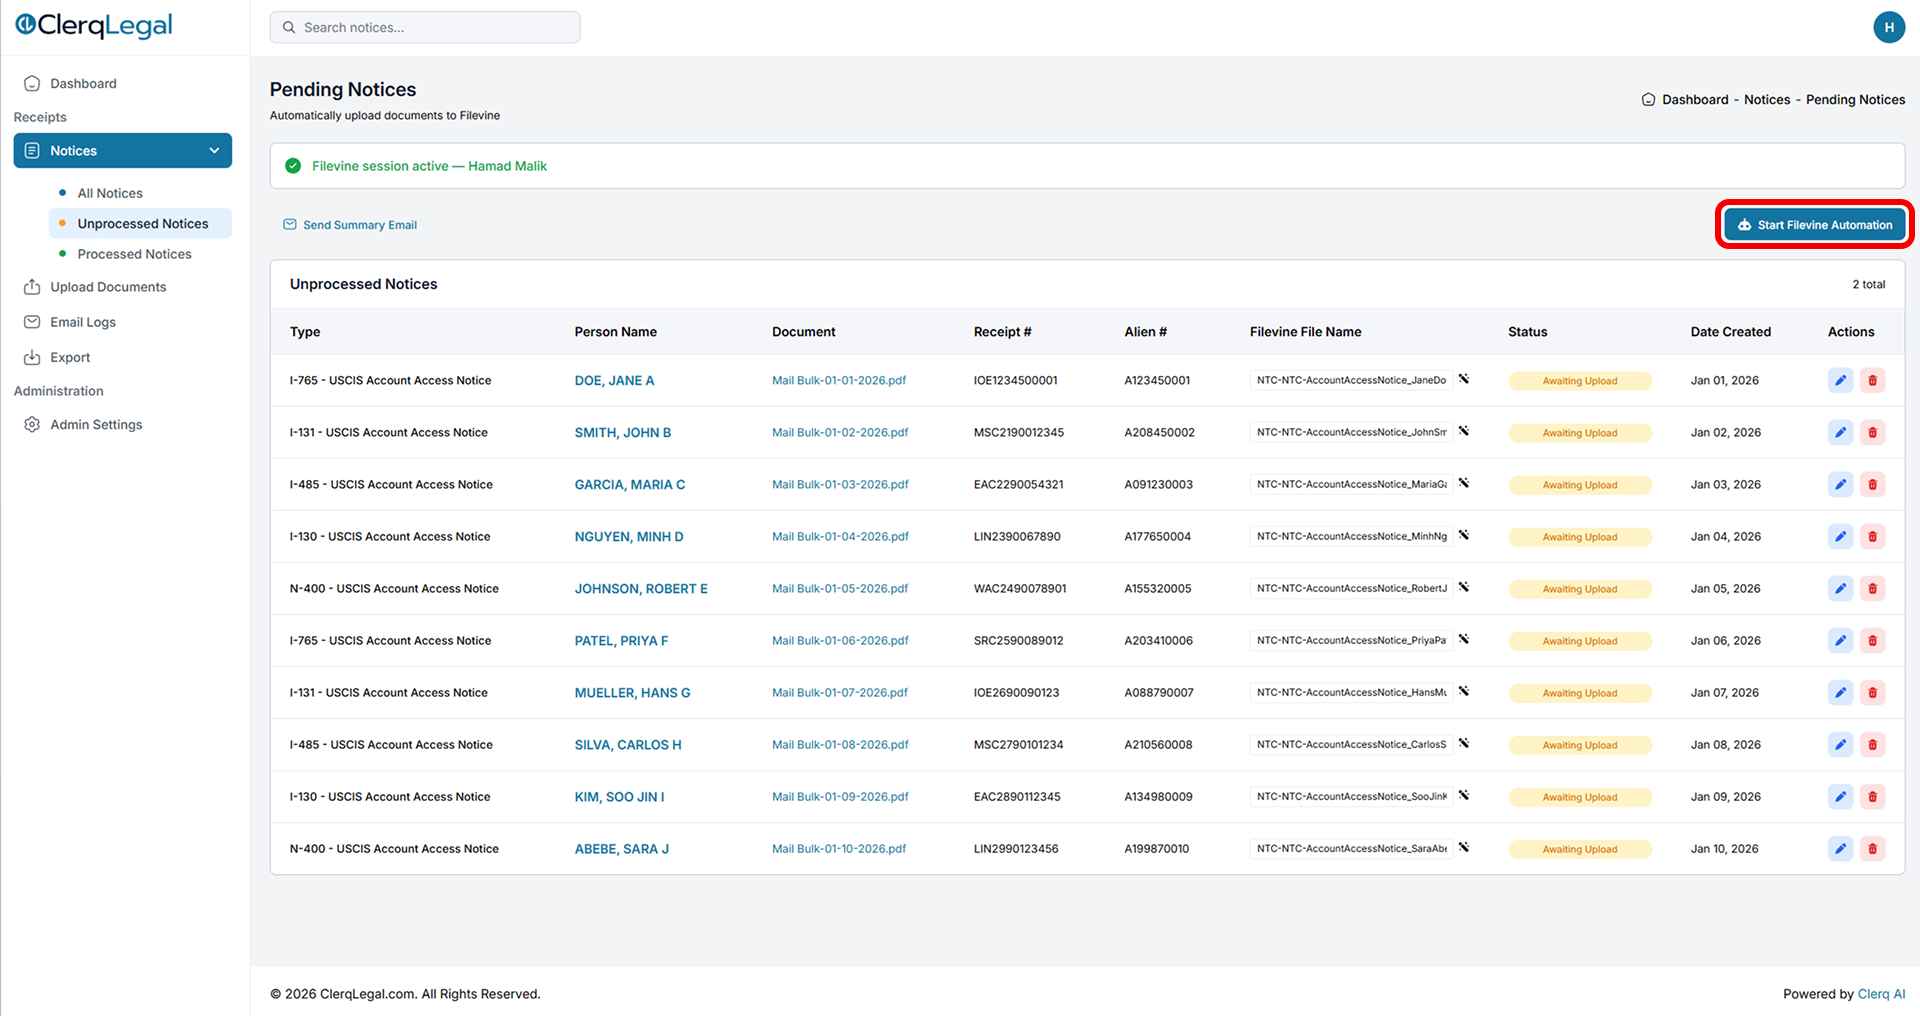
Task: Start Filevine Automation
Action: (1814, 225)
